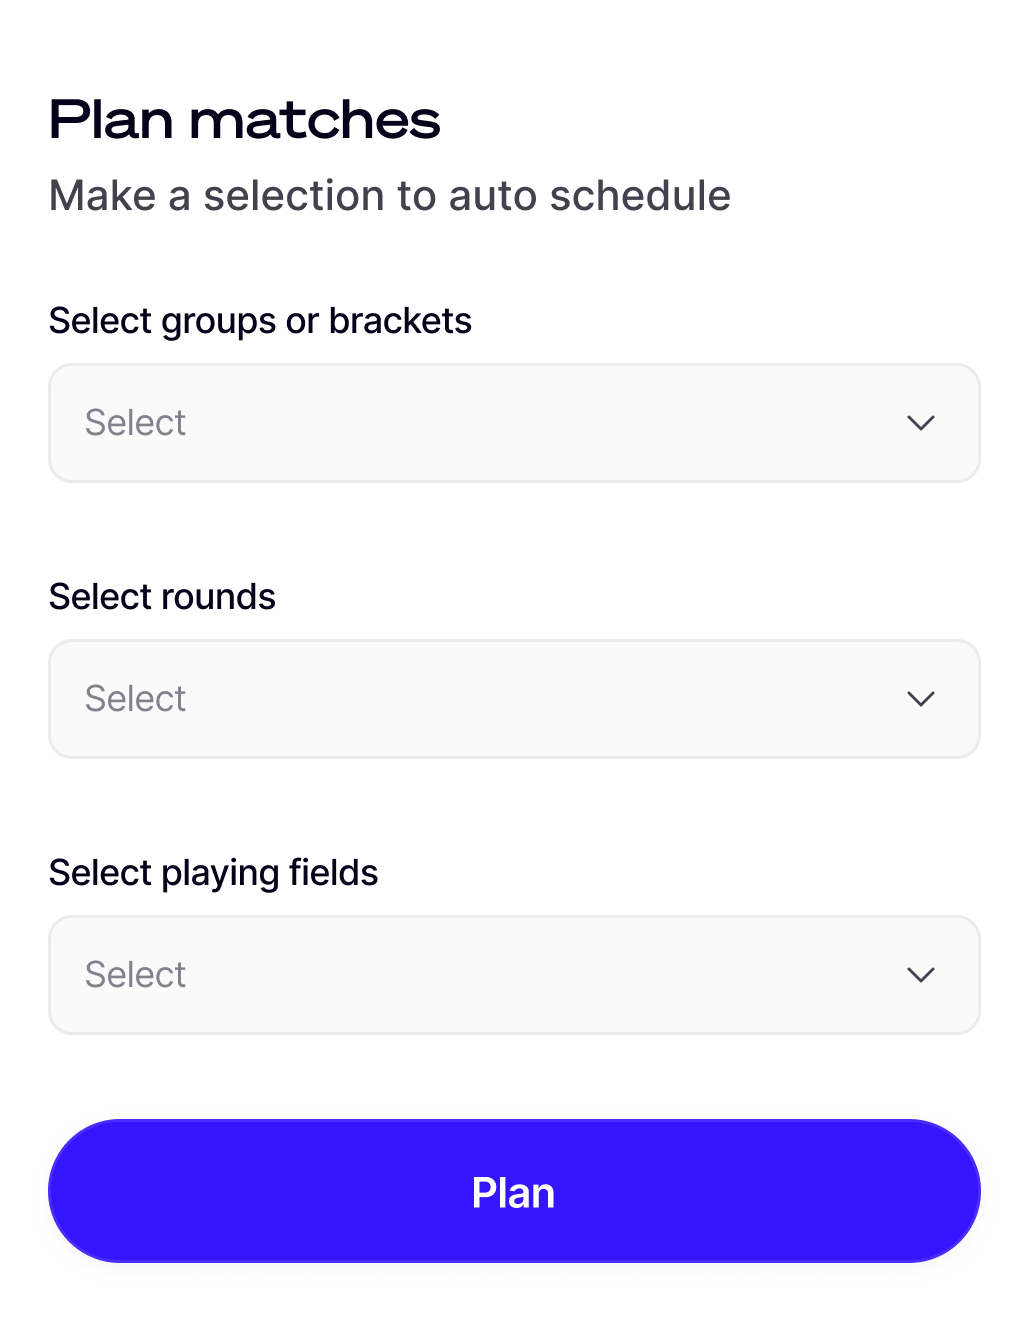
Task: Click 'Select' placeholder in groups or brackets box
Action: tap(135, 423)
